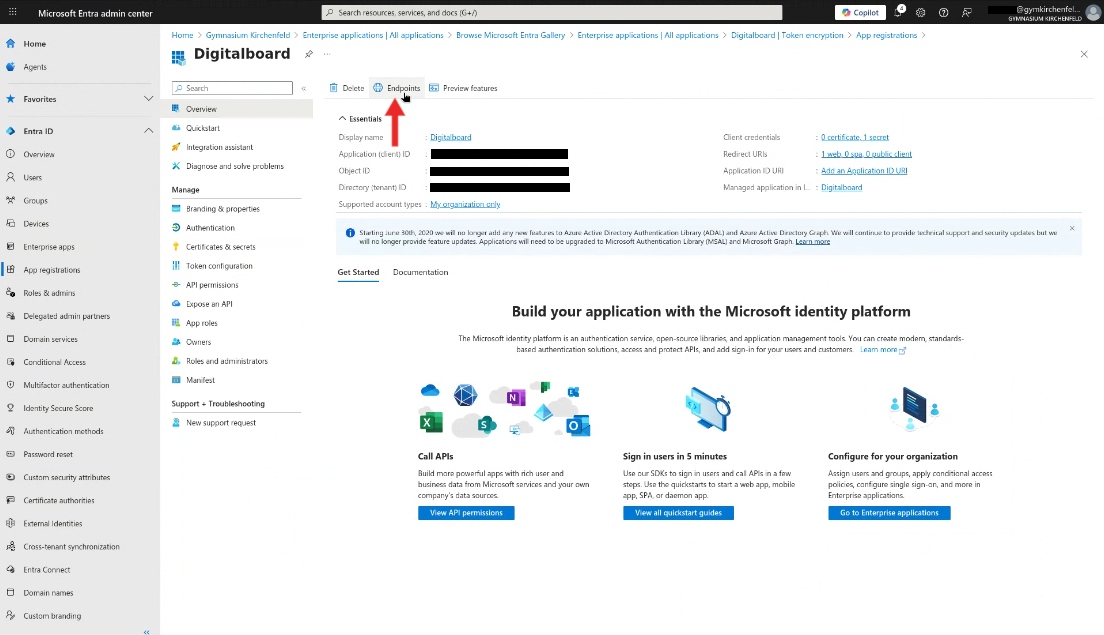
Task: Collapse the Favorites section in the sidebar
Action: pyautogui.click(x=148, y=98)
